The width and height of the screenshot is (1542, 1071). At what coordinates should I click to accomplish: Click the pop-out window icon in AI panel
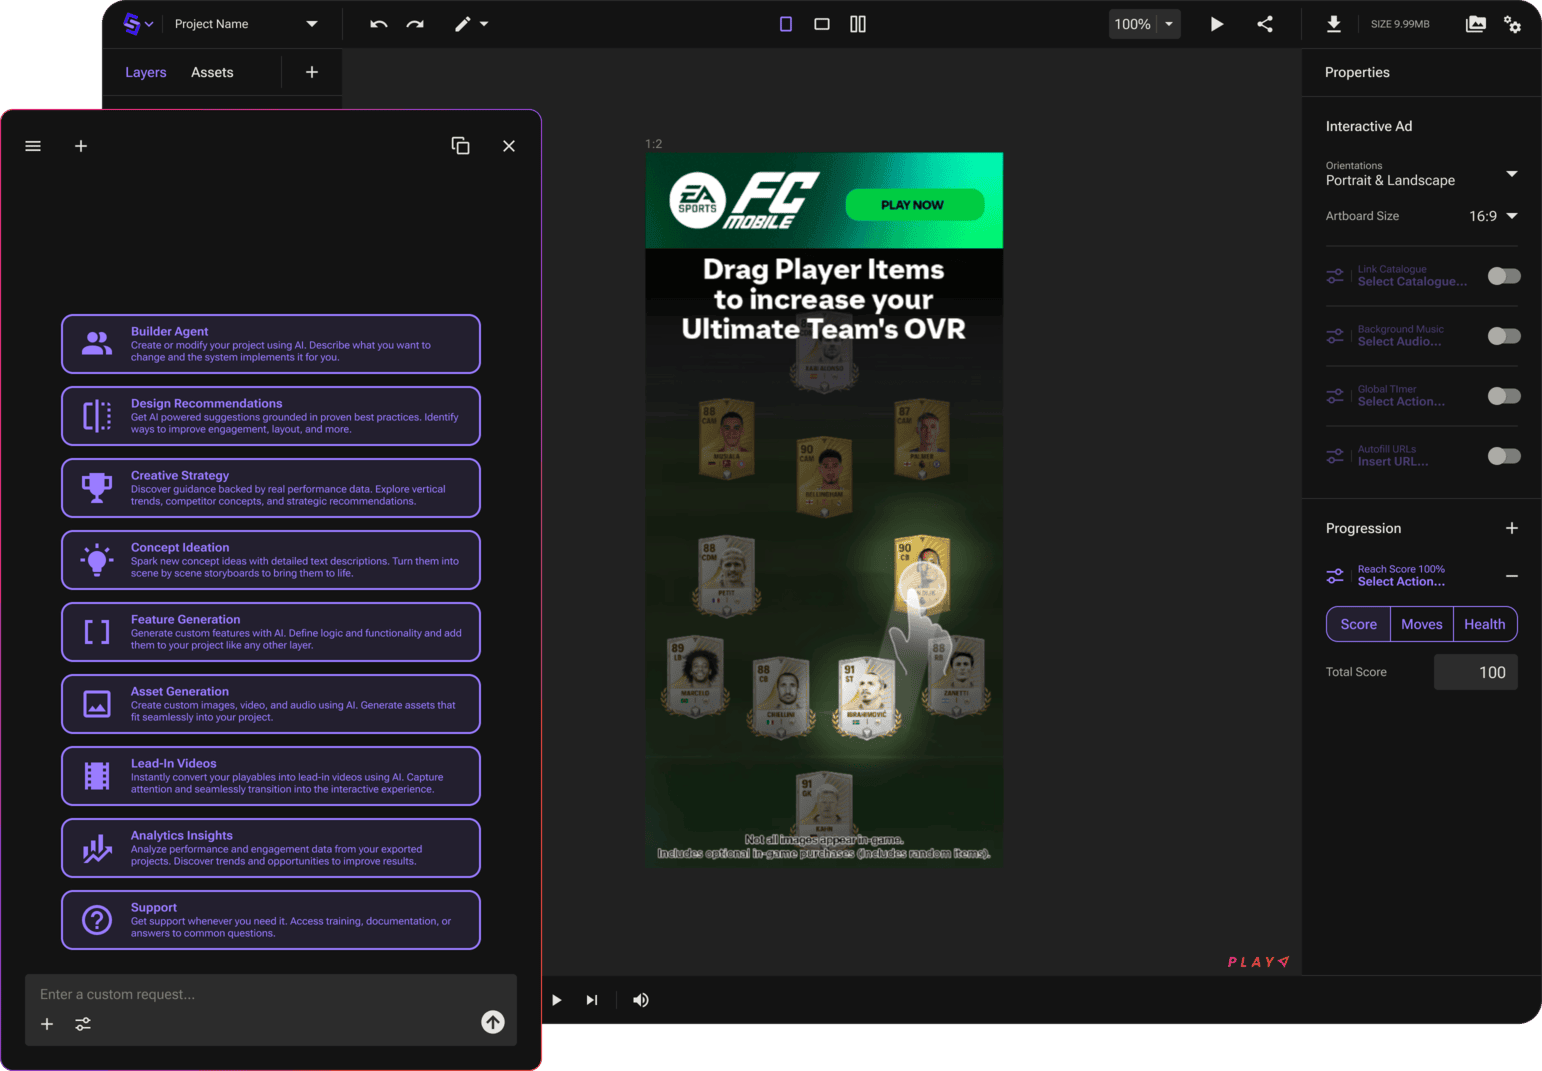point(461,146)
